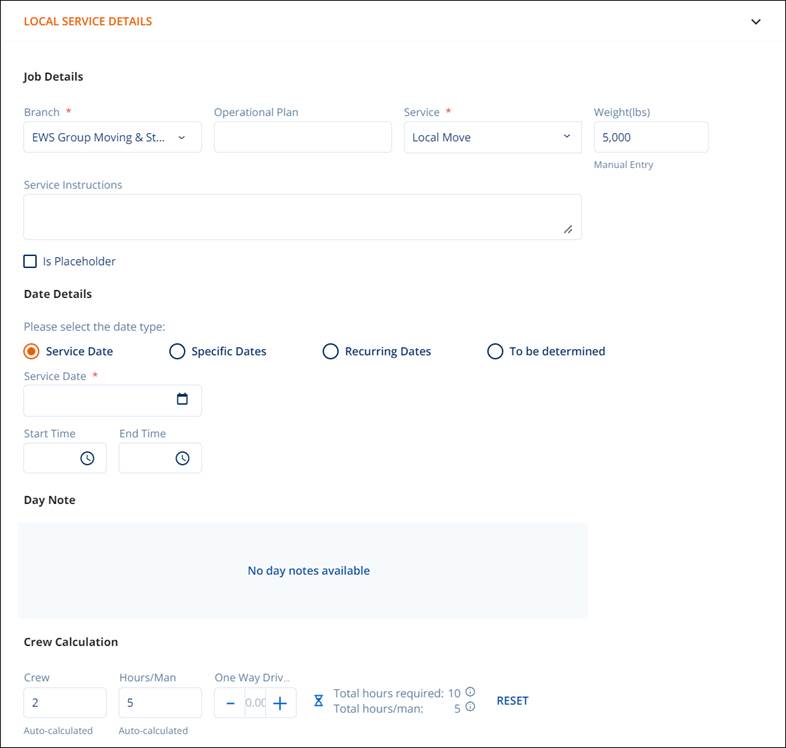Image resolution: width=786 pixels, height=748 pixels.
Task: Click the Manual Entry label under Weight
Action: pos(623,164)
